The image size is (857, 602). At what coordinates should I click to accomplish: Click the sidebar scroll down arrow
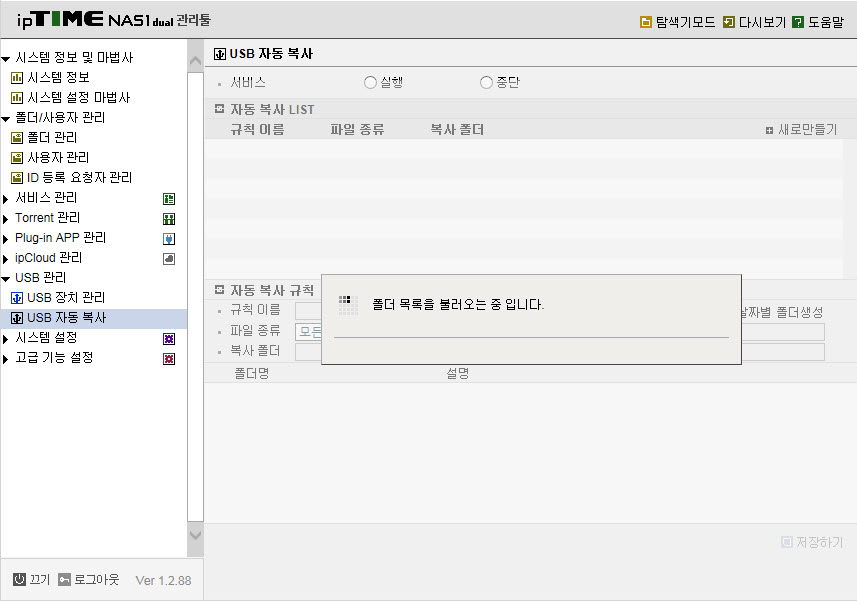(195, 535)
